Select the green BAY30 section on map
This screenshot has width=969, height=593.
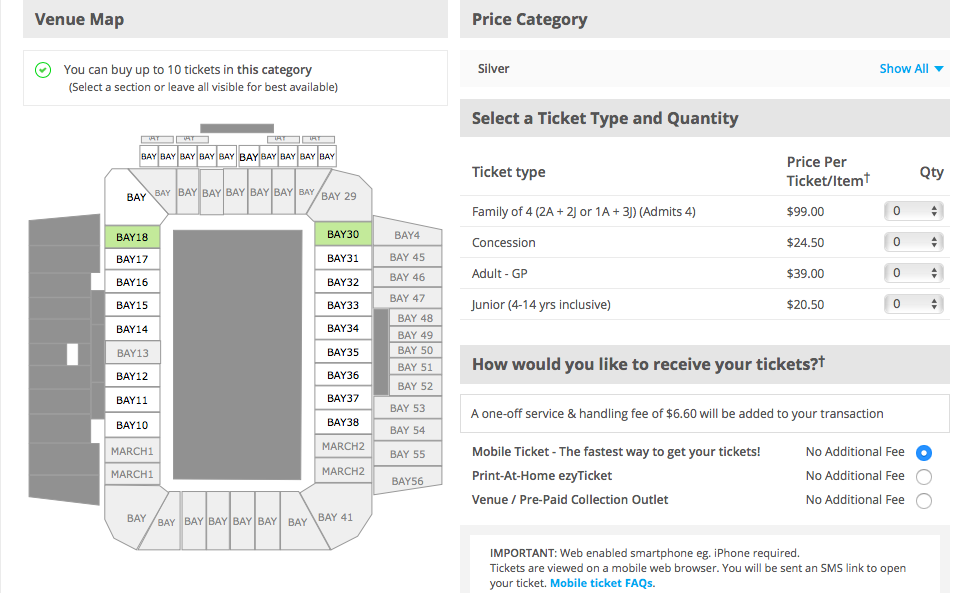tap(343, 234)
